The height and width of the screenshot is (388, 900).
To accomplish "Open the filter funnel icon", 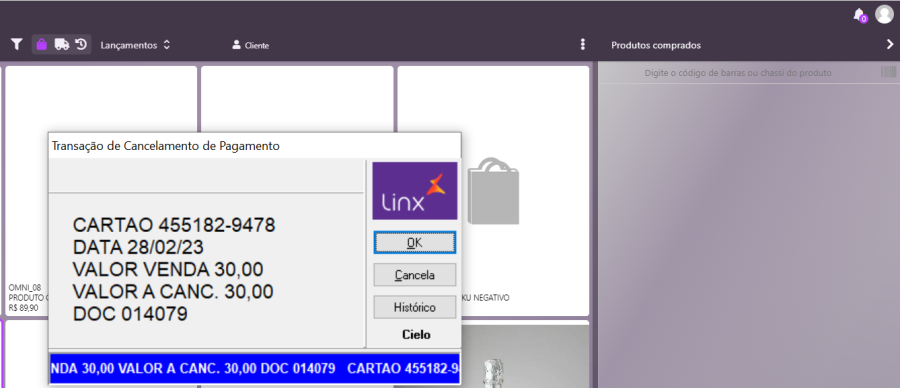I will point(17,44).
